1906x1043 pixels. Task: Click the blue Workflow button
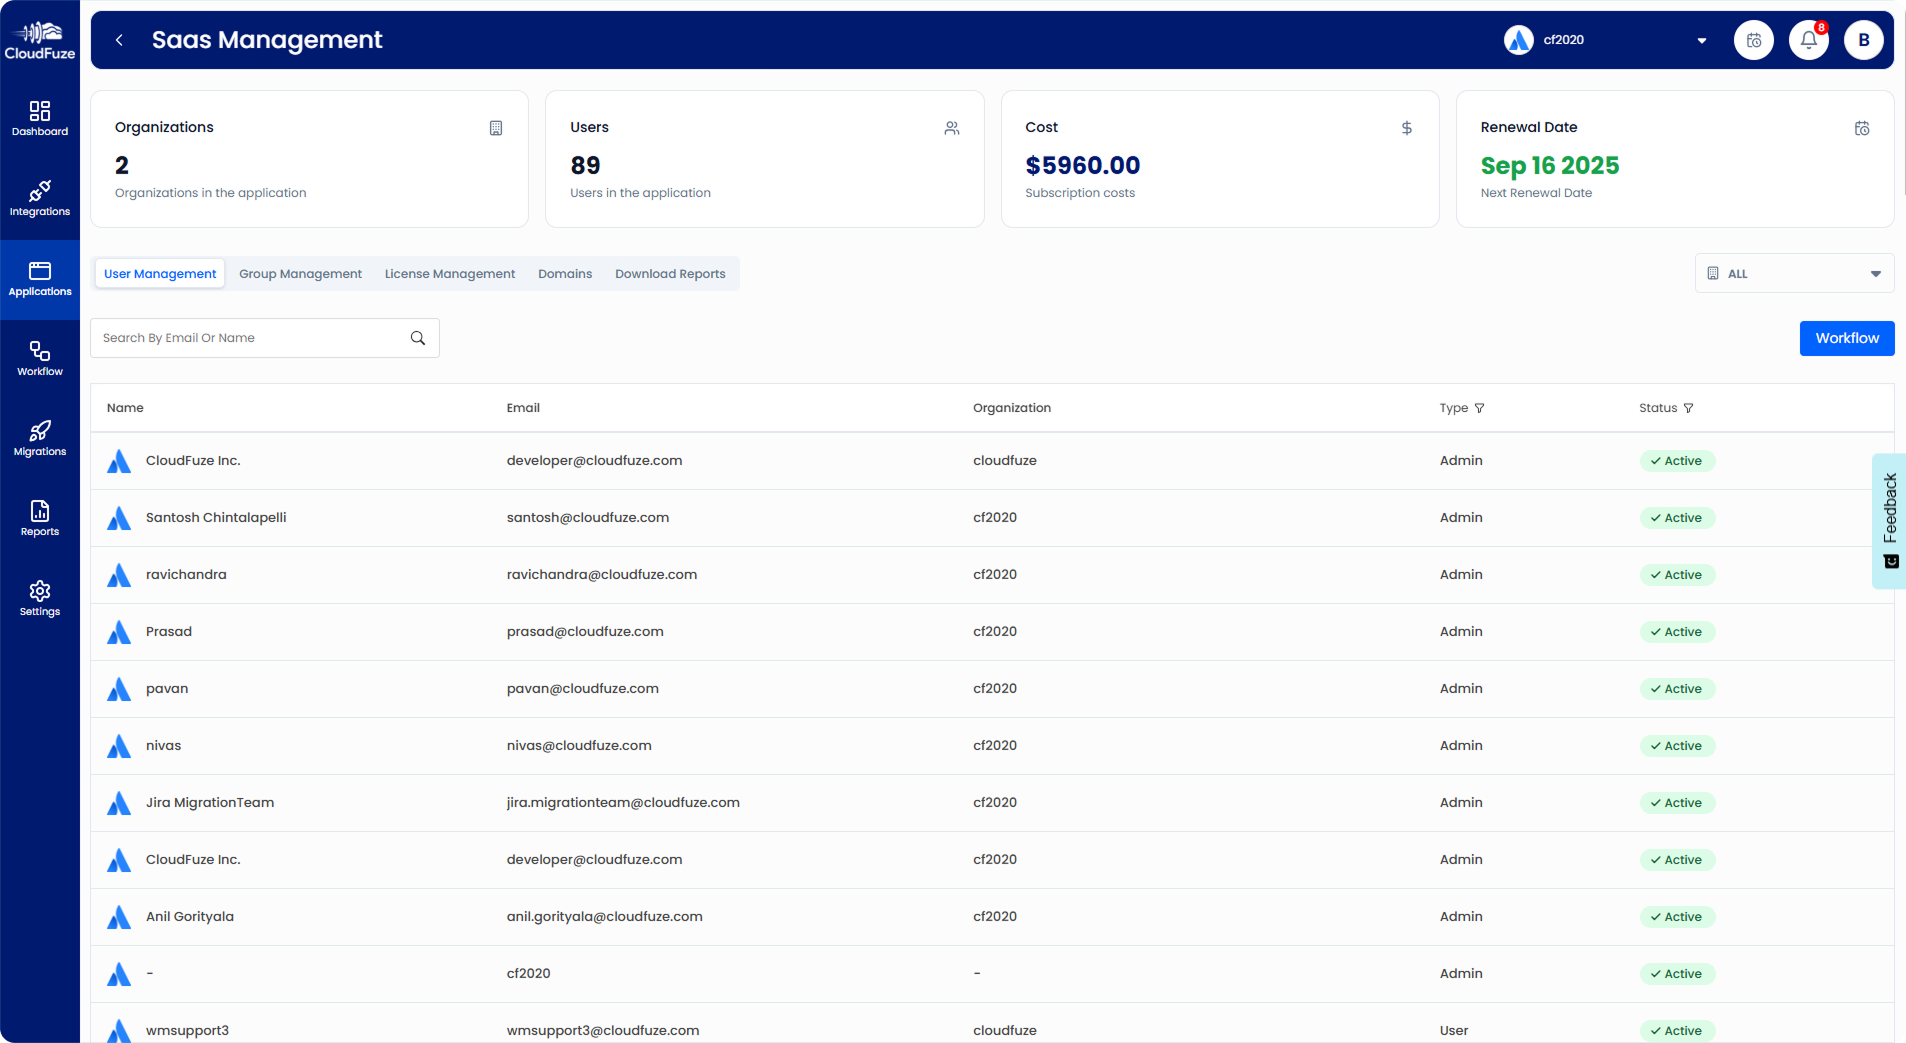click(1846, 338)
